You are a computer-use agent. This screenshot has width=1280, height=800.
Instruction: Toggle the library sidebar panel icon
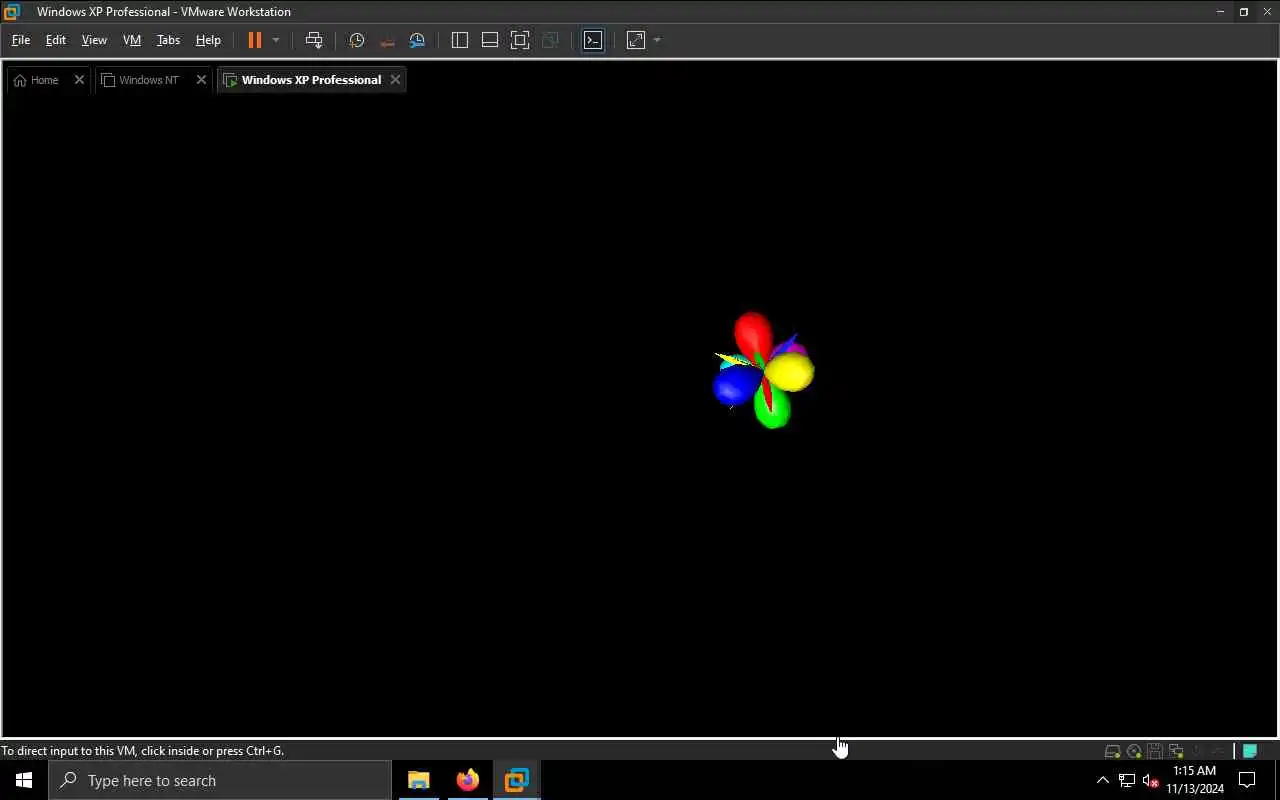460,40
